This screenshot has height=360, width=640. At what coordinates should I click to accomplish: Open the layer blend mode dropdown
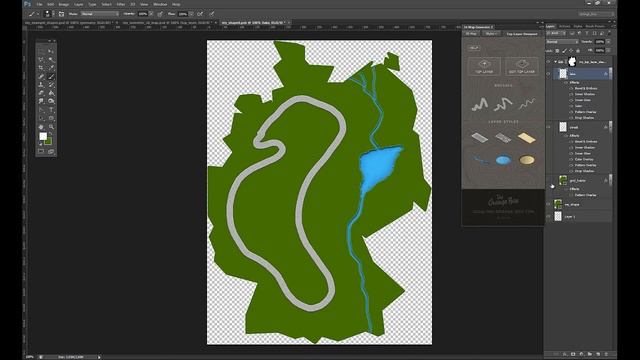[562, 42]
